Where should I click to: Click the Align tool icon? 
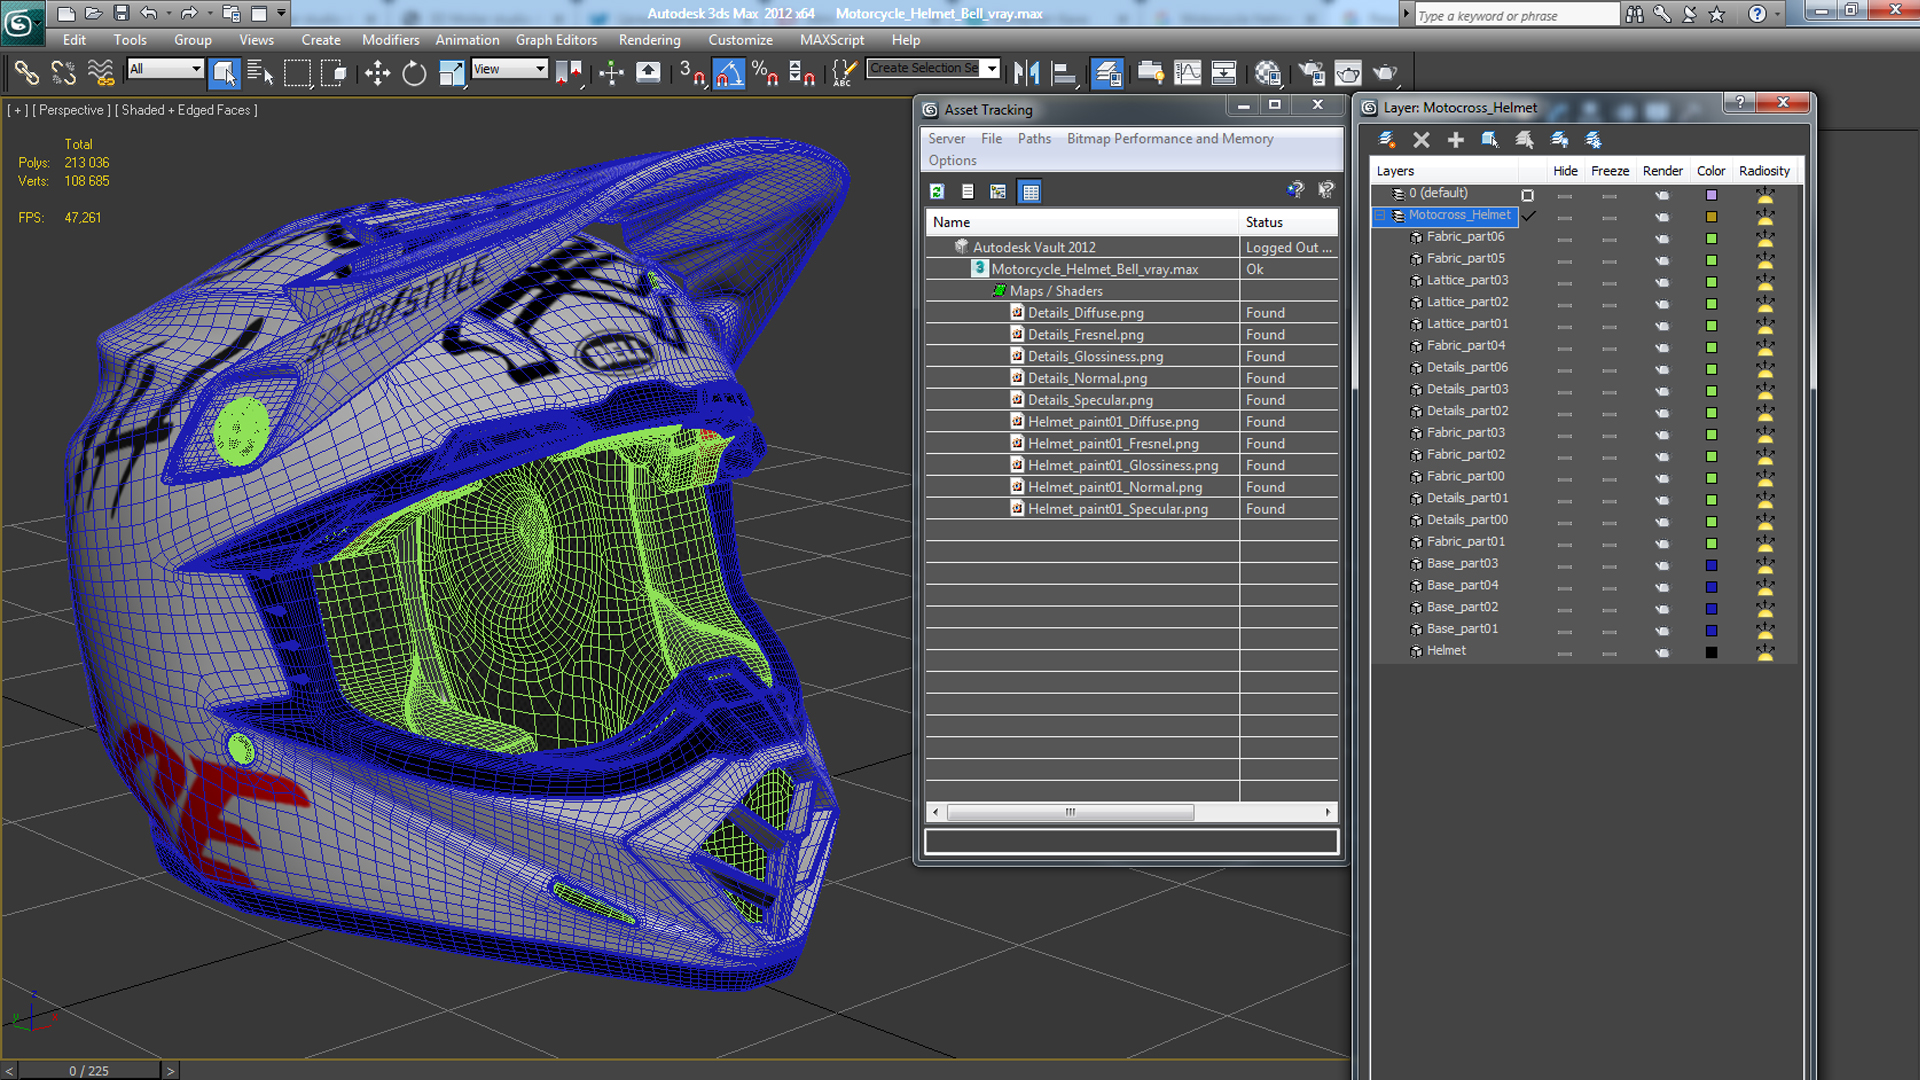pos(1064,72)
